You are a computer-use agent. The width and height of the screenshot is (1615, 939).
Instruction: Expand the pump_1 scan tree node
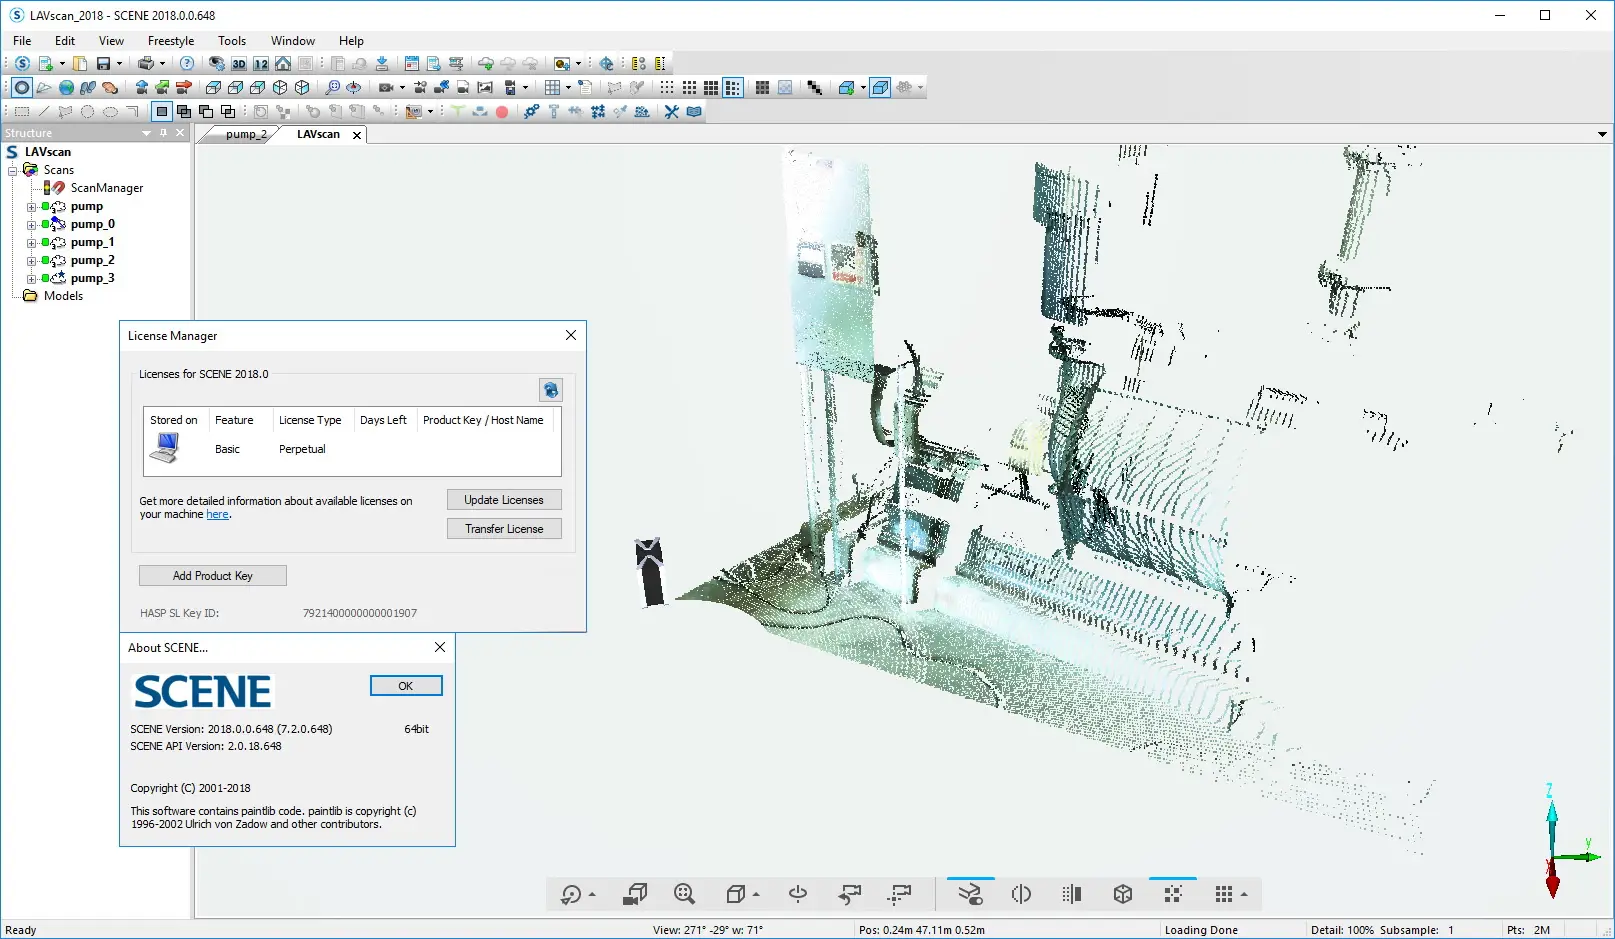pyautogui.click(x=31, y=243)
